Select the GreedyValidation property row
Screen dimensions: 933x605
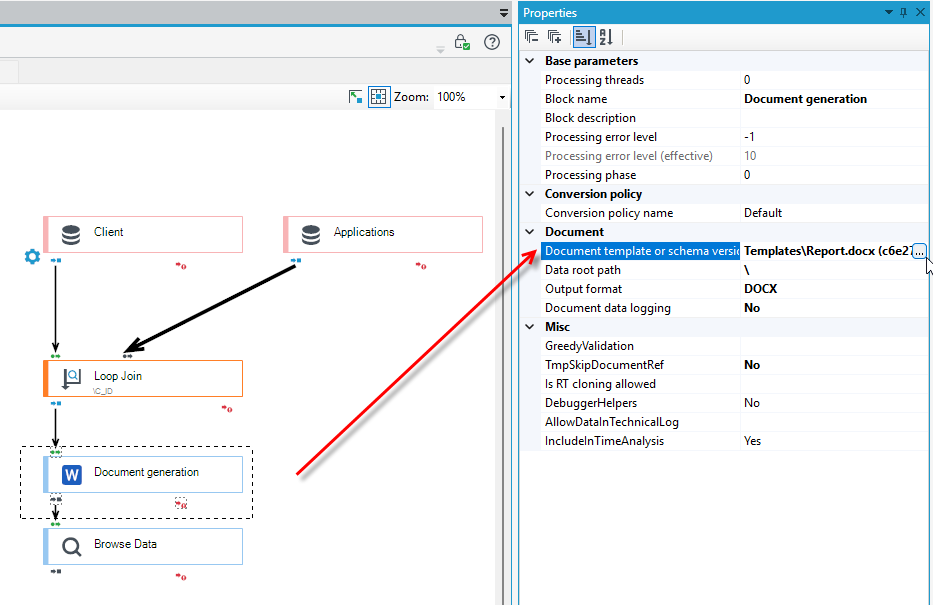coord(734,346)
